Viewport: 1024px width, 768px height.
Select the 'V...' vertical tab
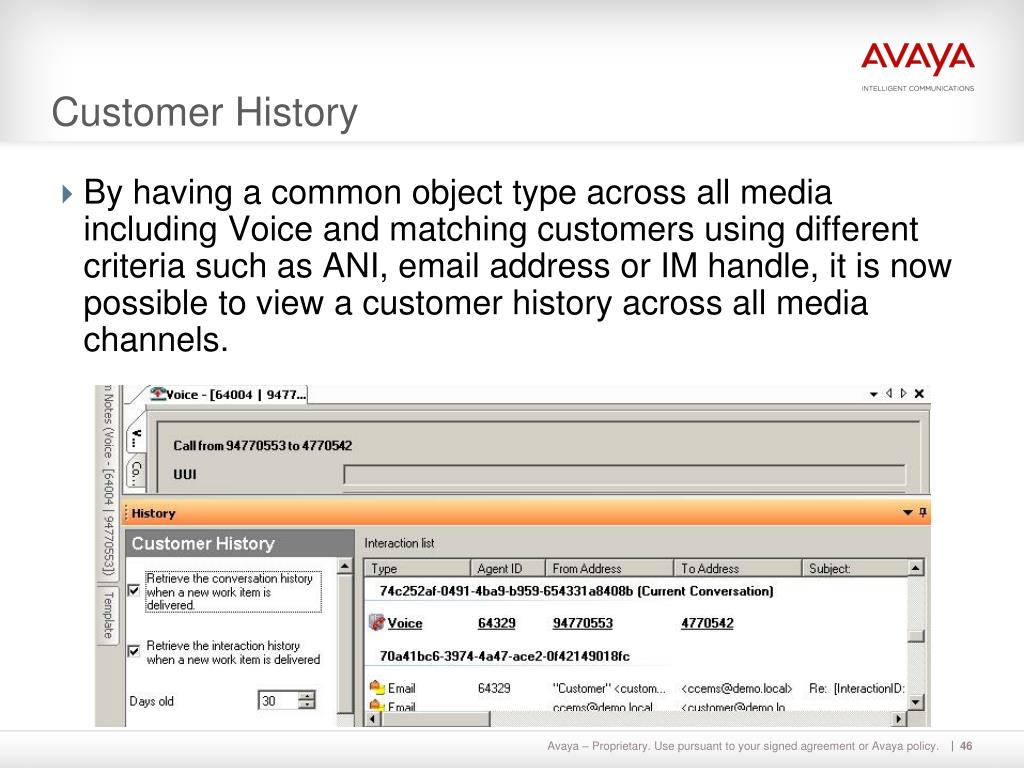[x=135, y=436]
